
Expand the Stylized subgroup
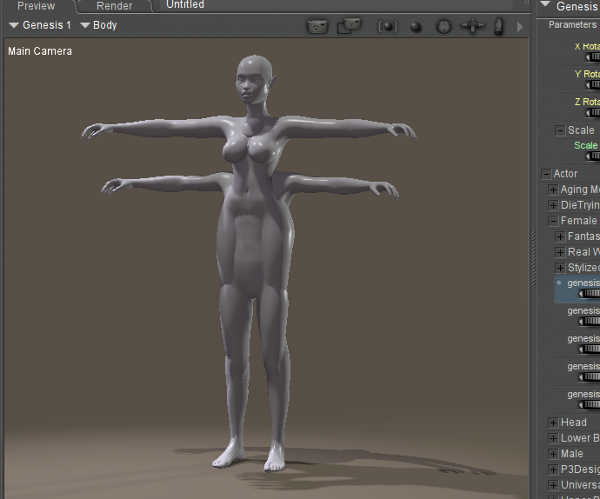[560, 268]
